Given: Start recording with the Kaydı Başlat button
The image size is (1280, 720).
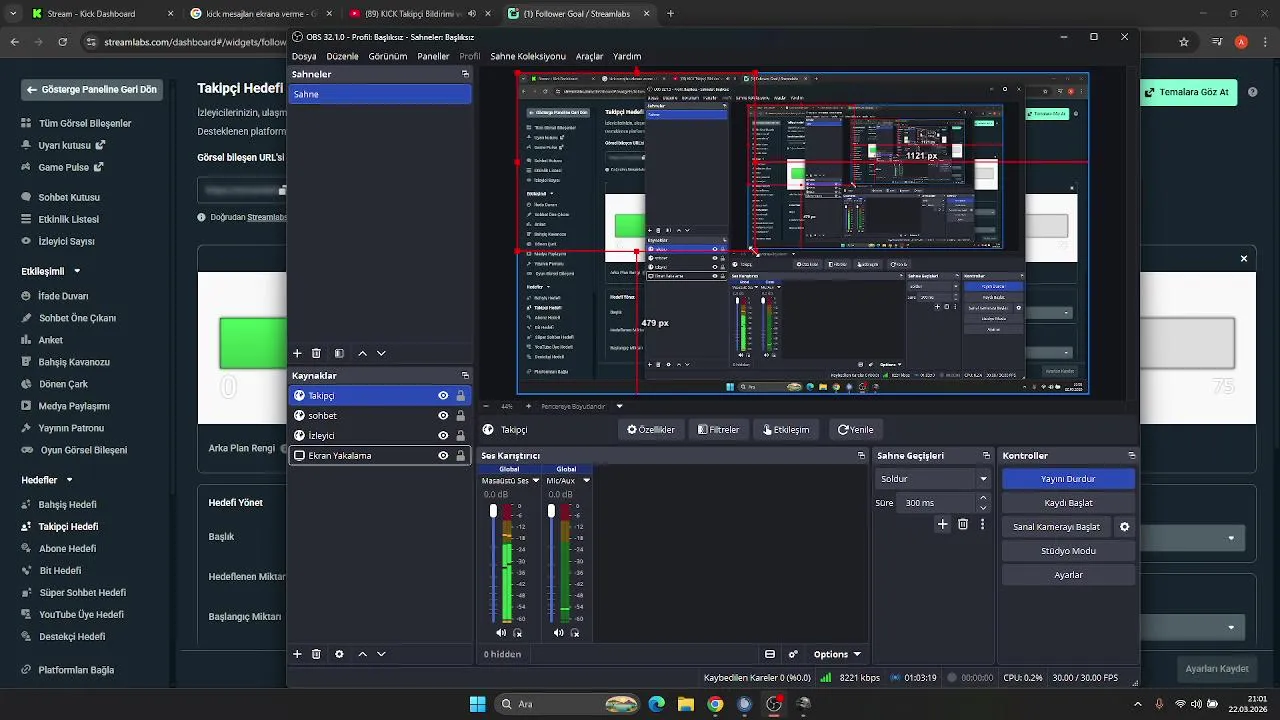Looking at the screenshot, I should point(1068,503).
